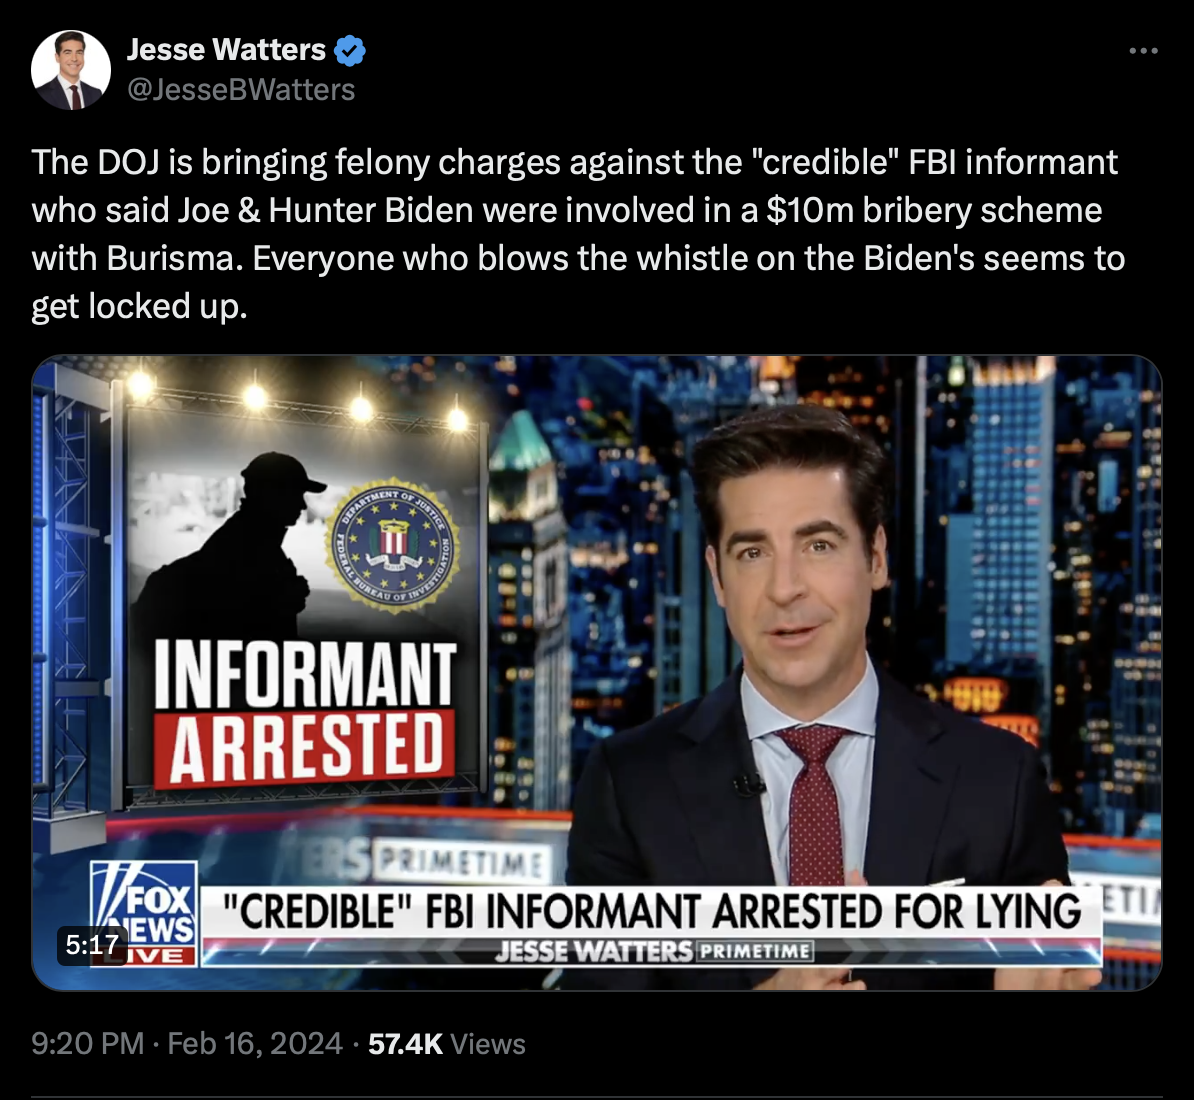Click the word Views in footer
The width and height of the screenshot is (1194, 1100).
point(488,1044)
